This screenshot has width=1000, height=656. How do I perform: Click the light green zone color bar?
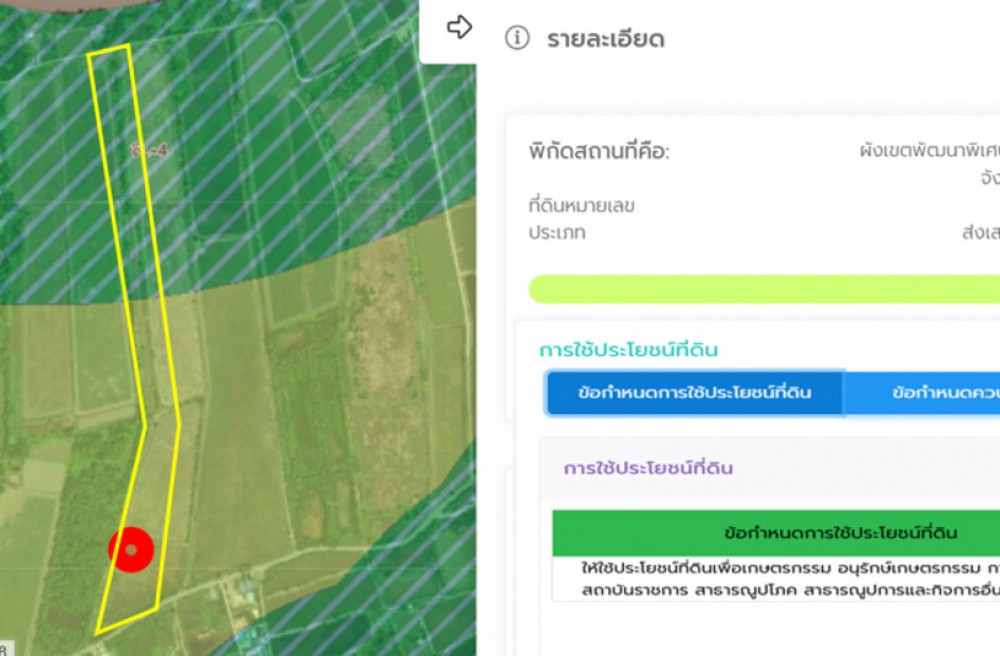[764, 289]
